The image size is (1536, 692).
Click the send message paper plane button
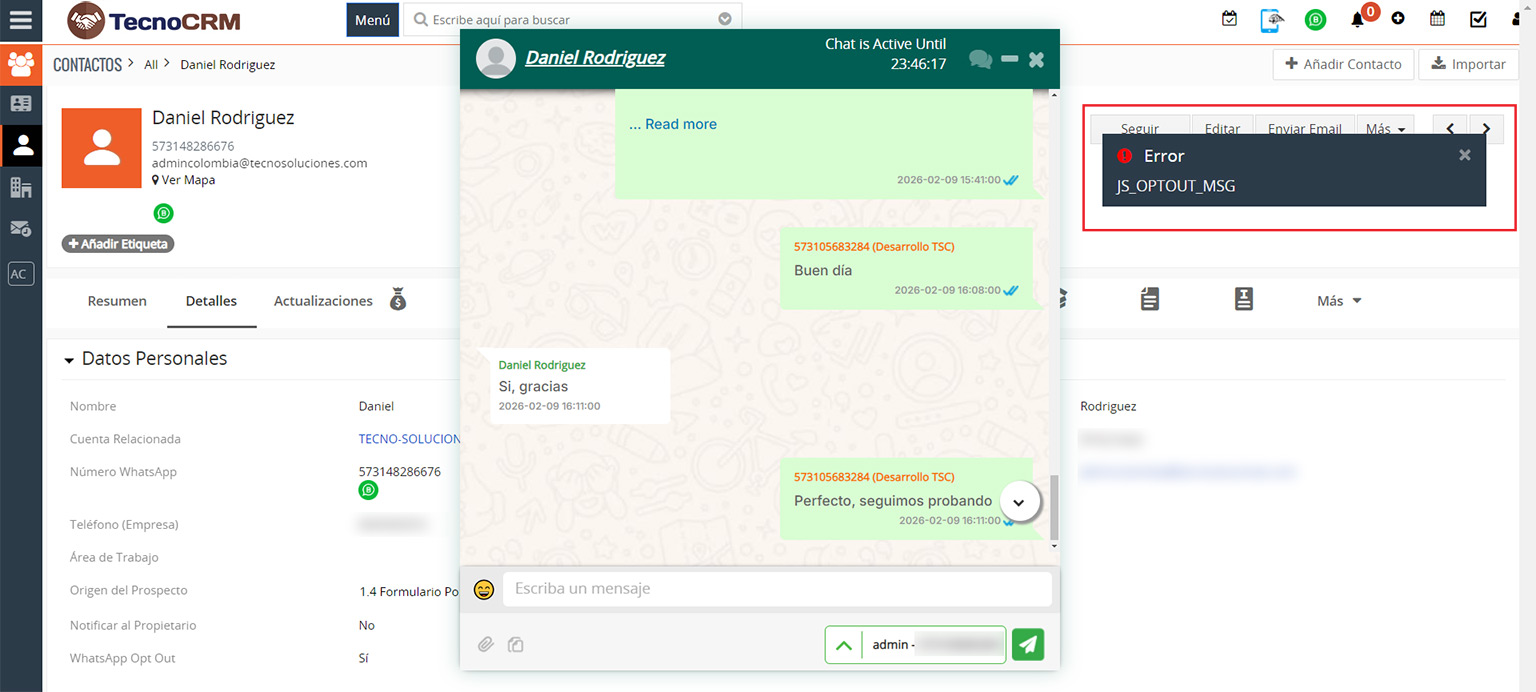(1027, 645)
